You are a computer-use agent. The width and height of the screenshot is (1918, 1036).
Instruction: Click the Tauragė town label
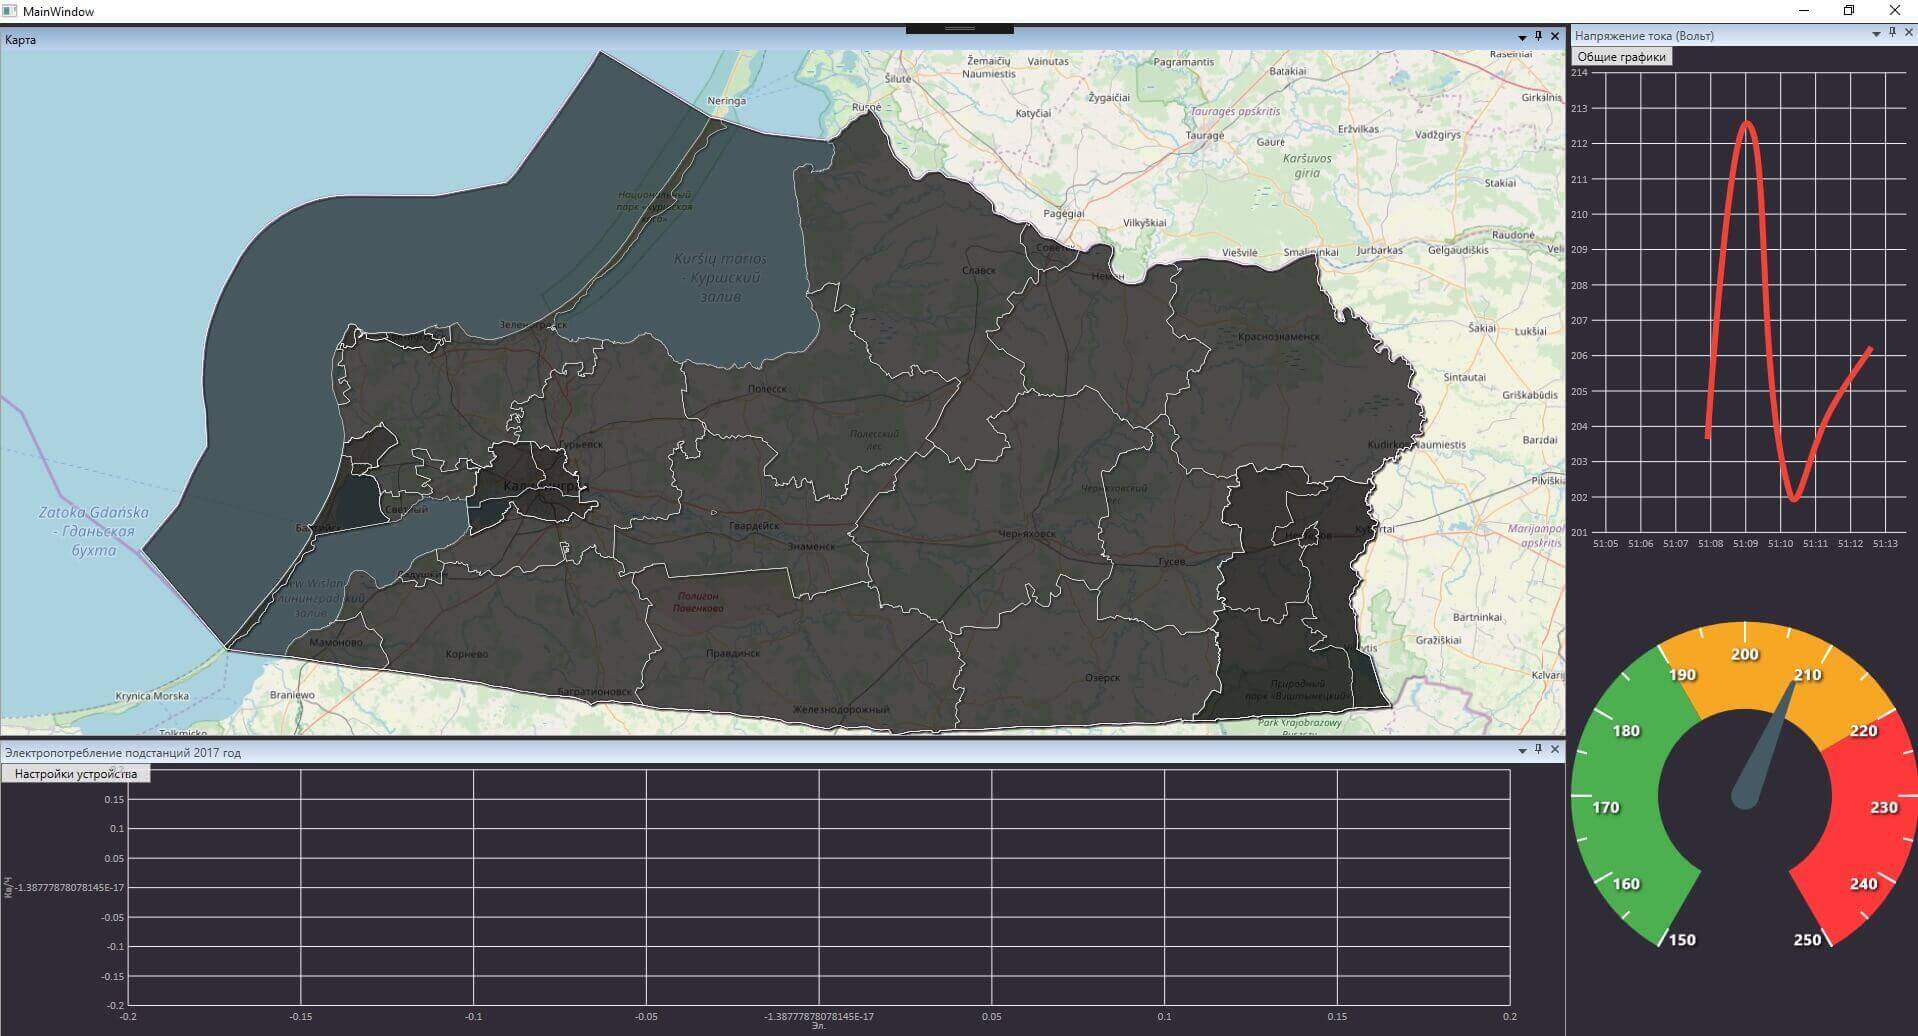[1204, 135]
